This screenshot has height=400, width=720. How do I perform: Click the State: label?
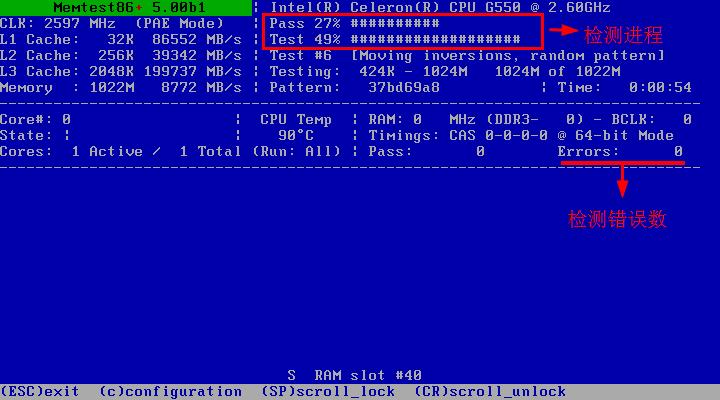coord(26,136)
